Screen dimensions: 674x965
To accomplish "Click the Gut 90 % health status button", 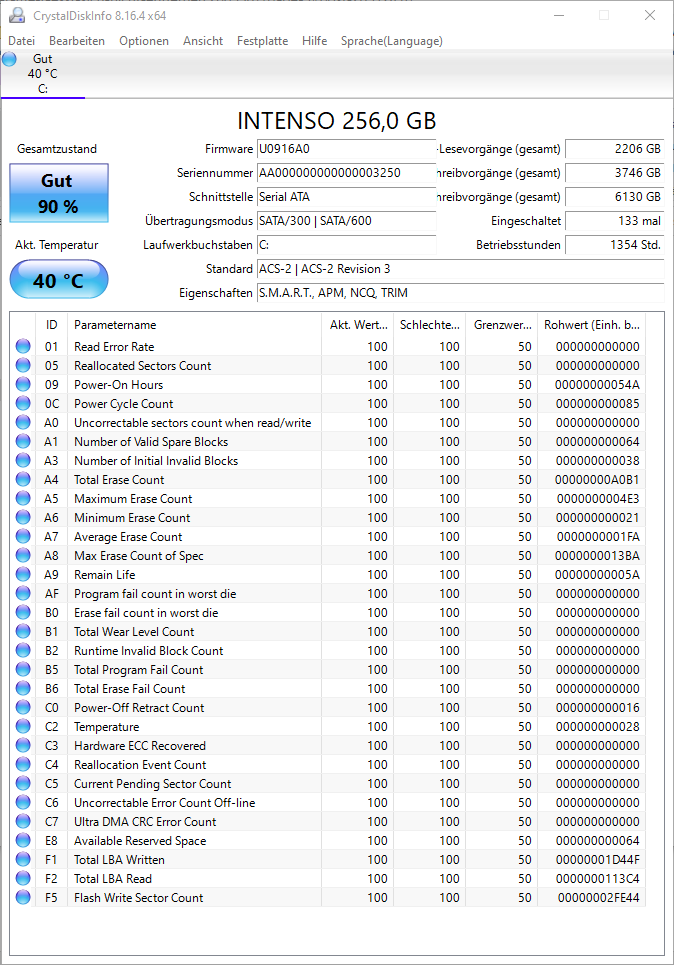I will coord(59,193).
